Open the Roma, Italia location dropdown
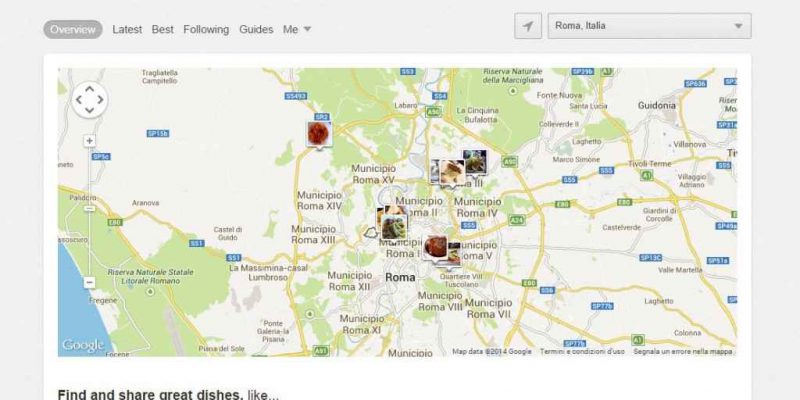 [649, 26]
